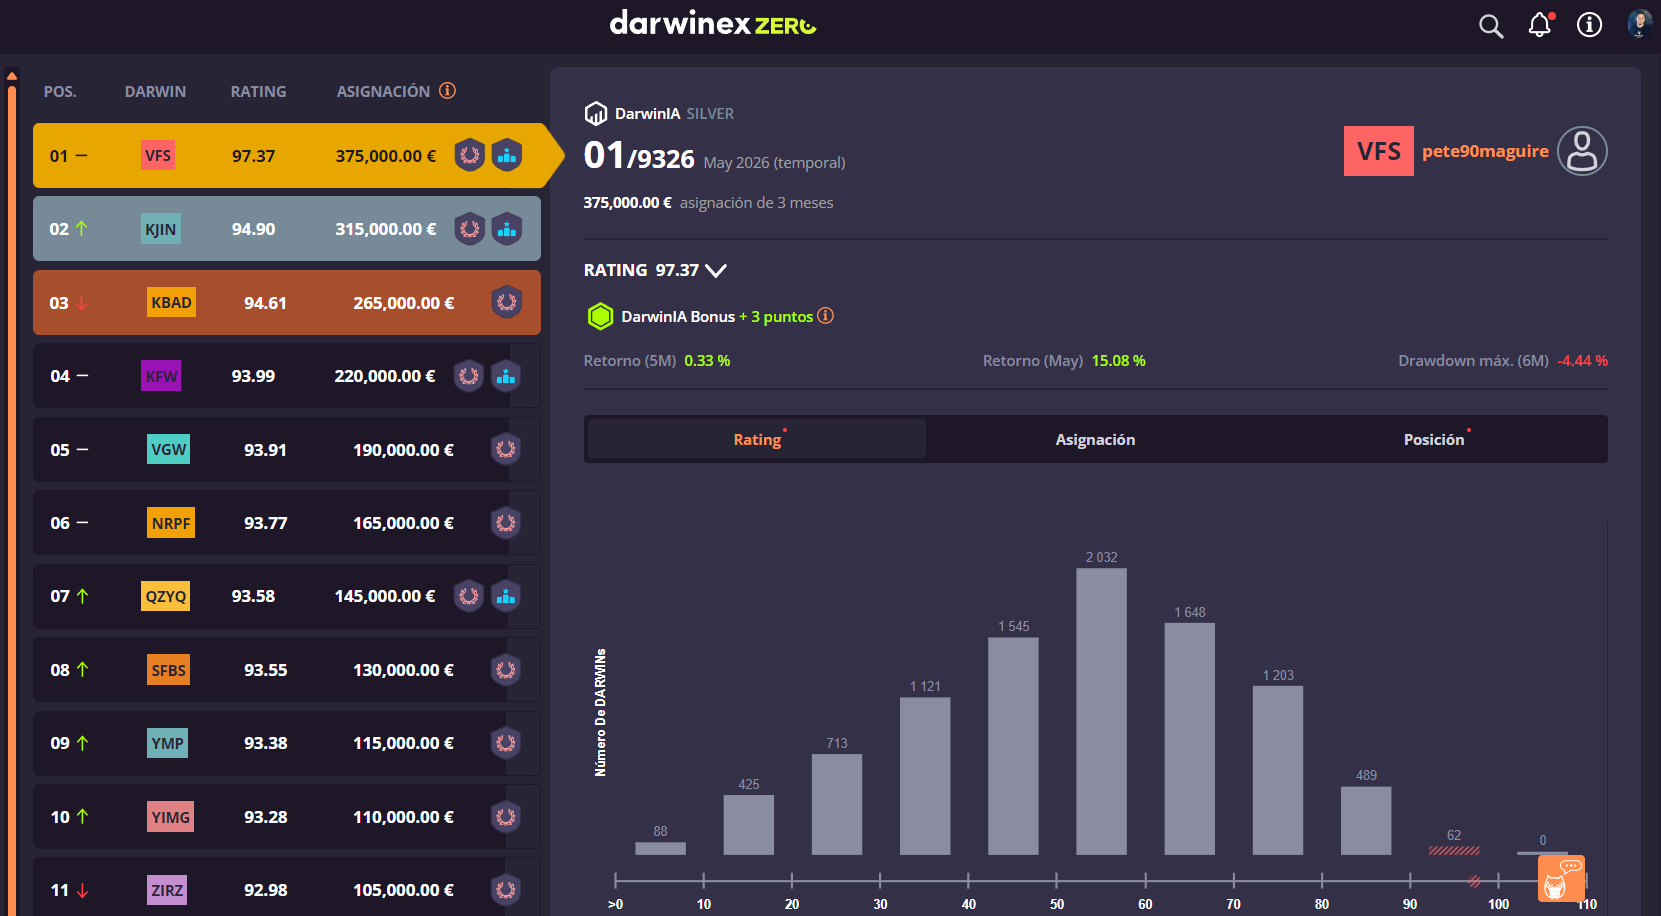Click the 1 203 histogram bar

tap(1278, 770)
